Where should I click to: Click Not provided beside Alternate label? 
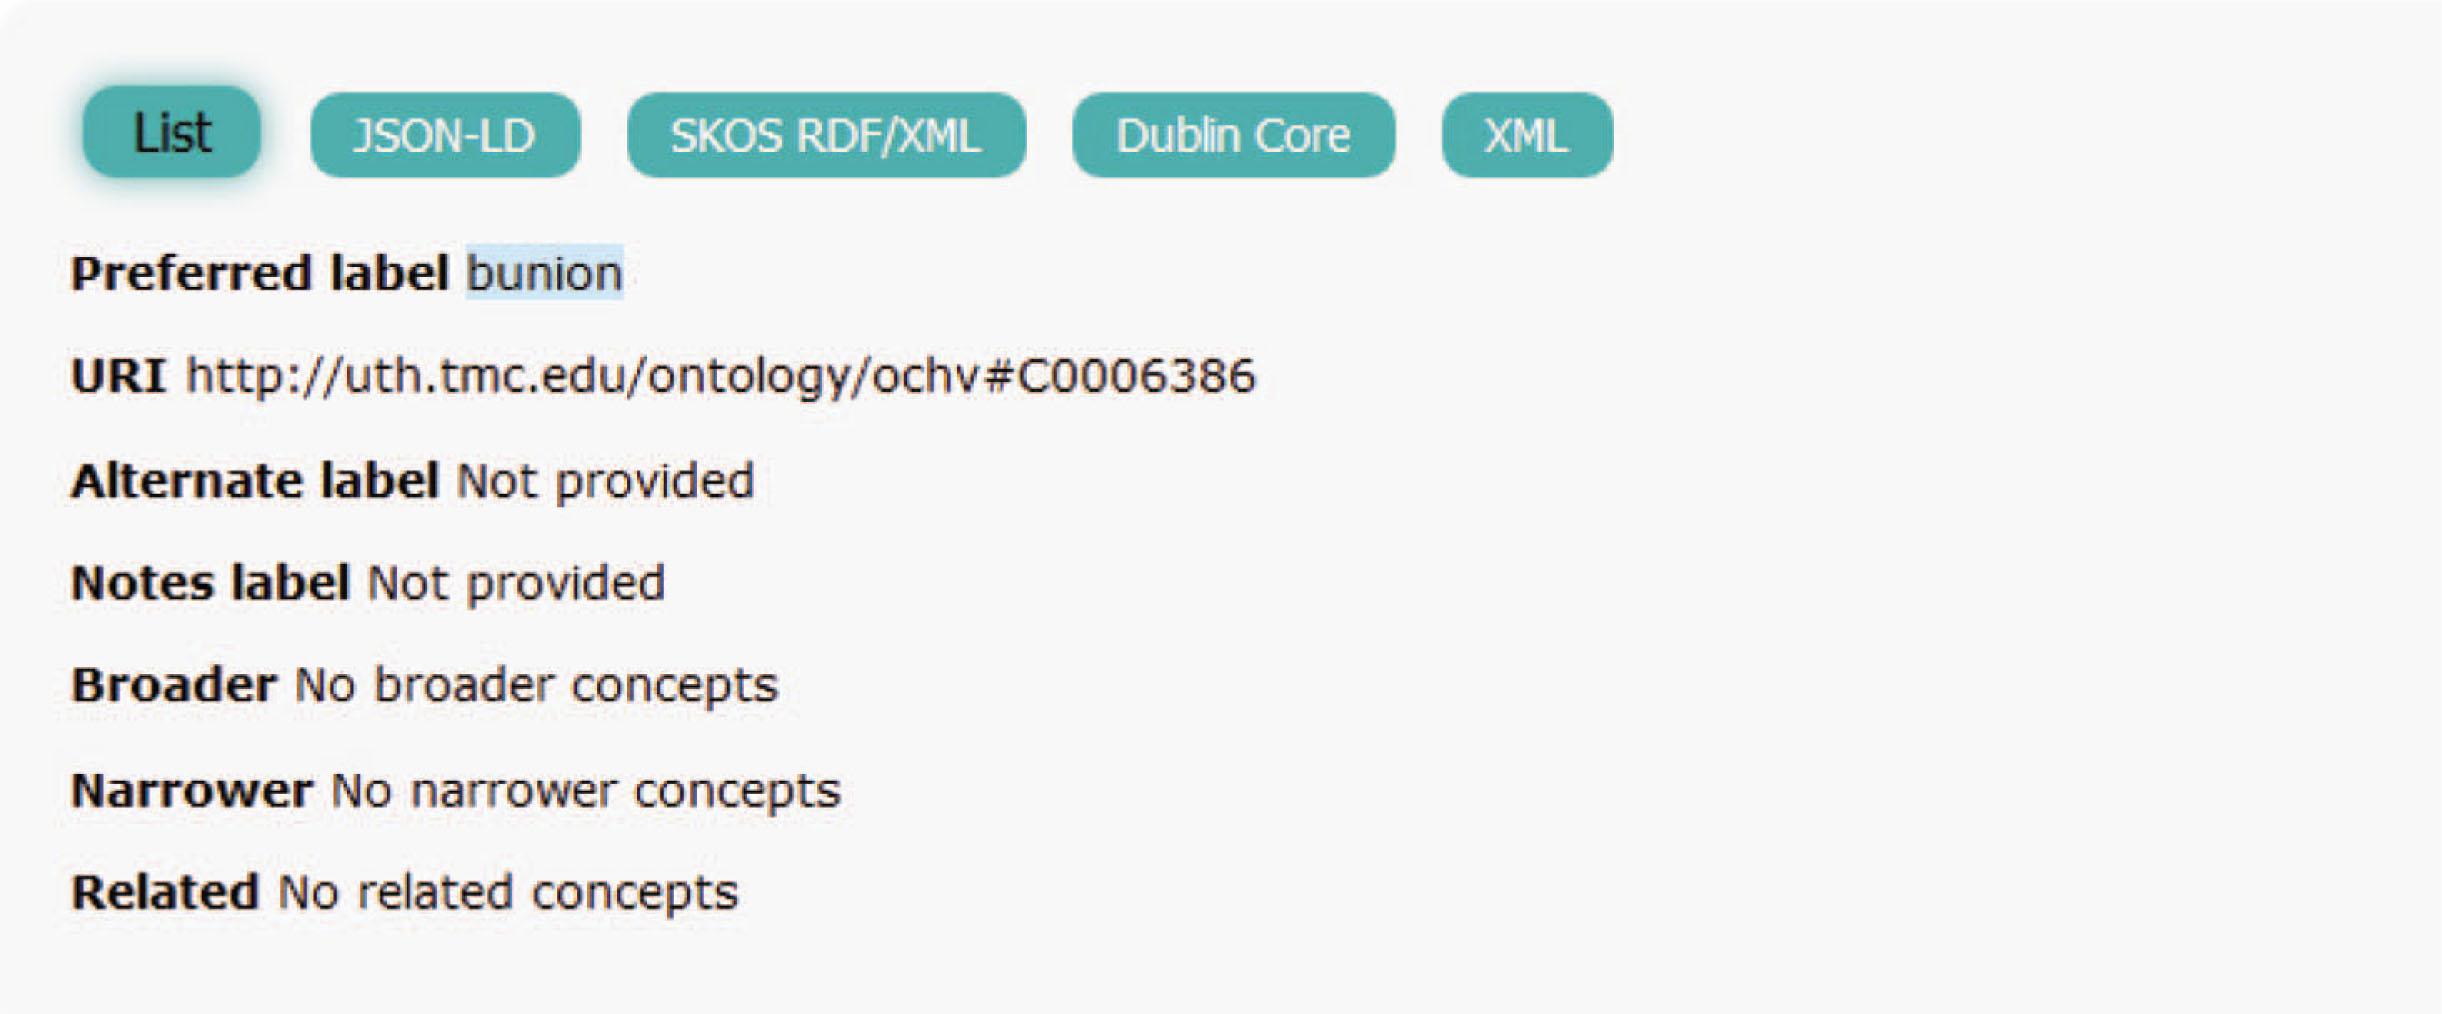pyautogui.click(x=602, y=479)
